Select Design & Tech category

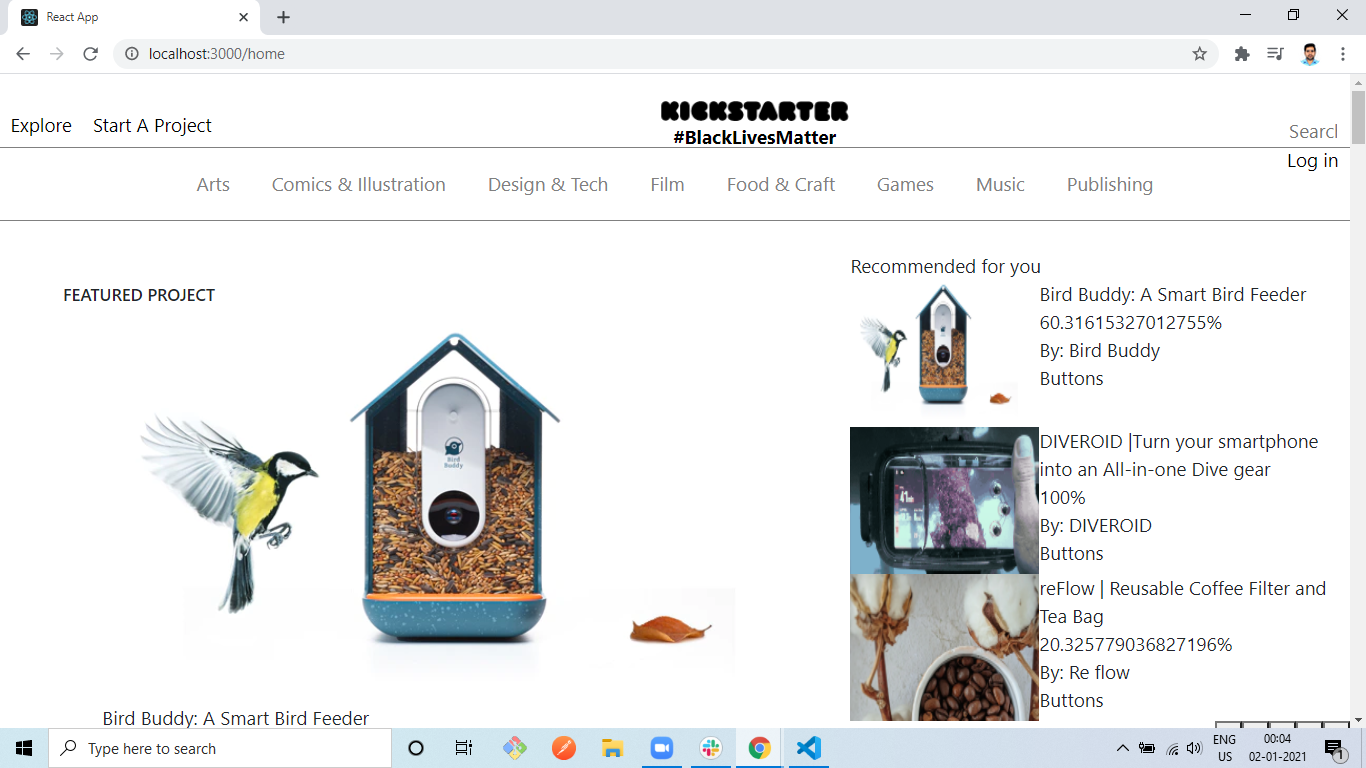(x=548, y=185)
